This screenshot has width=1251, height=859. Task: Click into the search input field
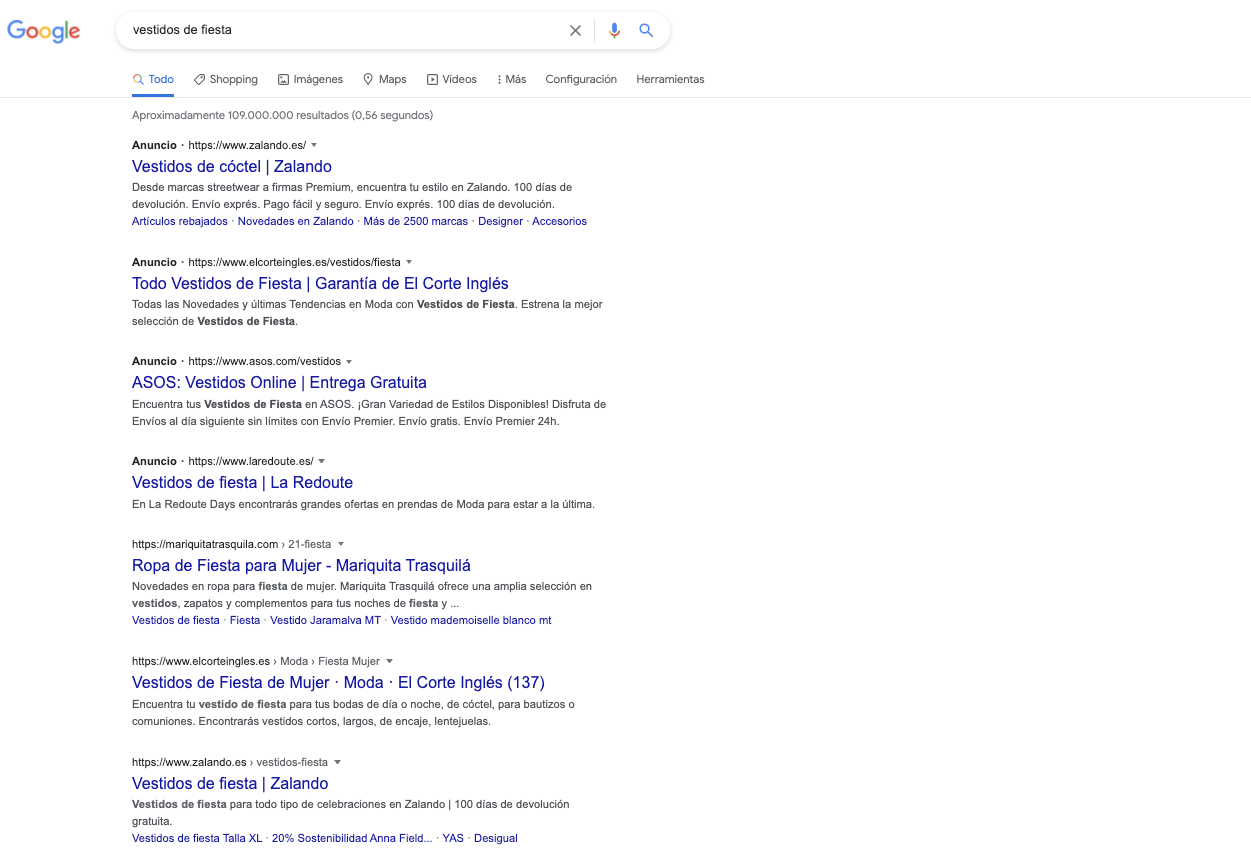pos(345,30)
